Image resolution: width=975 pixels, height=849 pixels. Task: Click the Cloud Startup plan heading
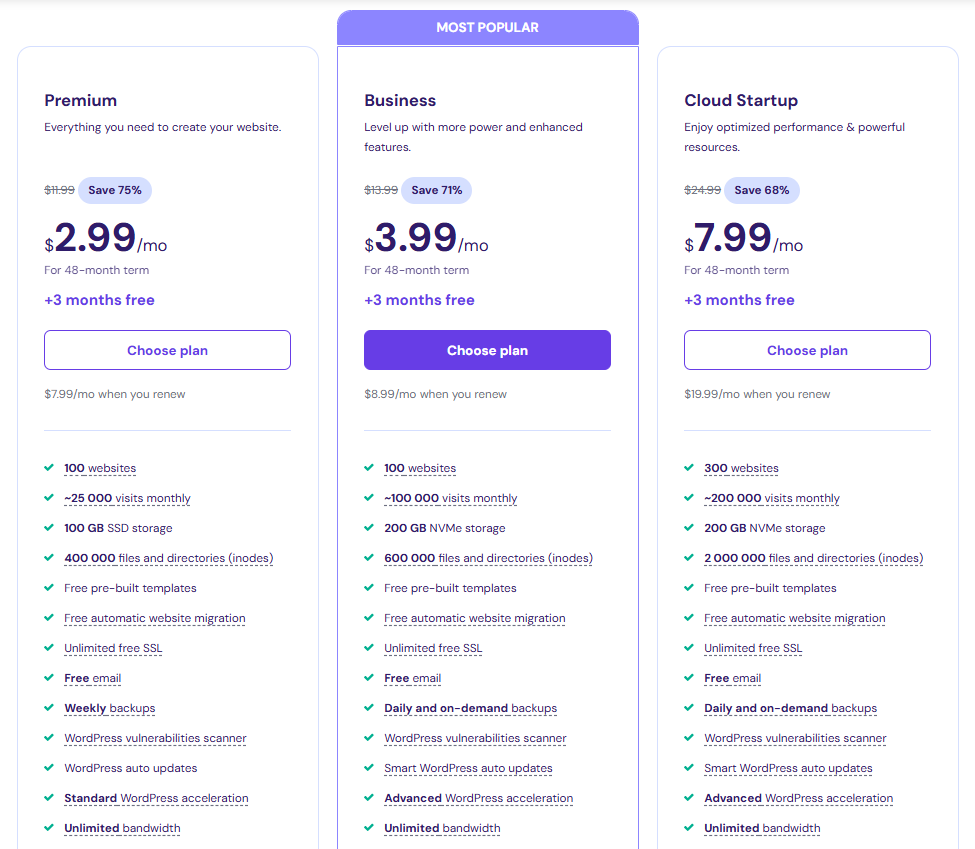741,100
